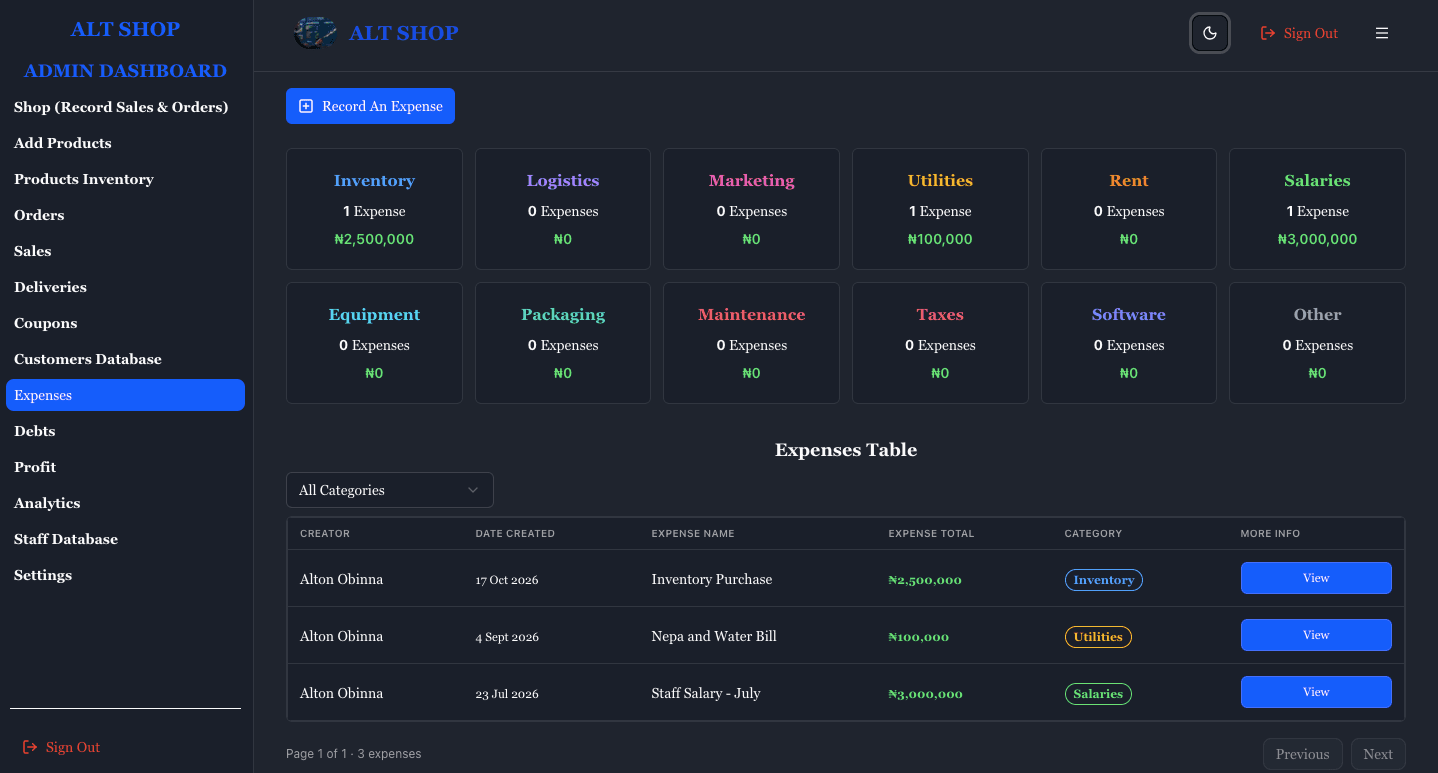Click the Utilities badge in table

1098,637
